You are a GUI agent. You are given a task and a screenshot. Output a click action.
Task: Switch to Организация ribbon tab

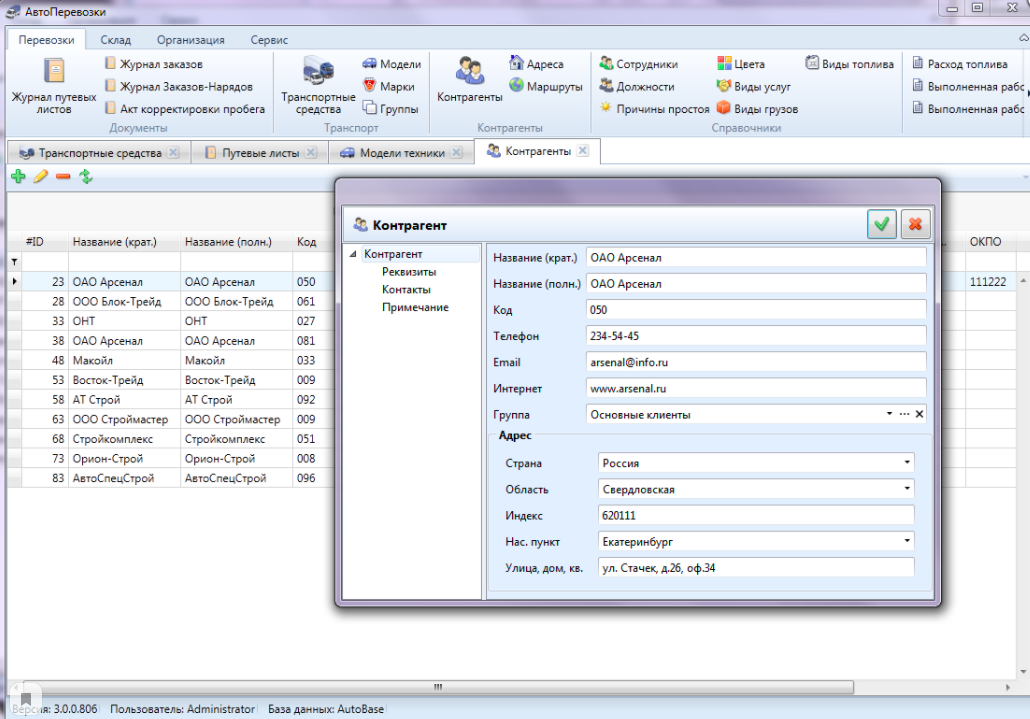point(190,39)
